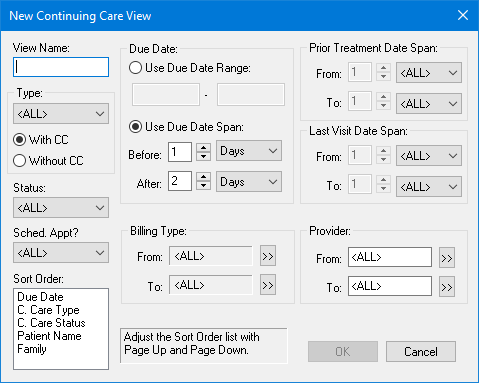
Task: Click the Billing Type To field
Action: pyautogui.click(x=211, y=285)
